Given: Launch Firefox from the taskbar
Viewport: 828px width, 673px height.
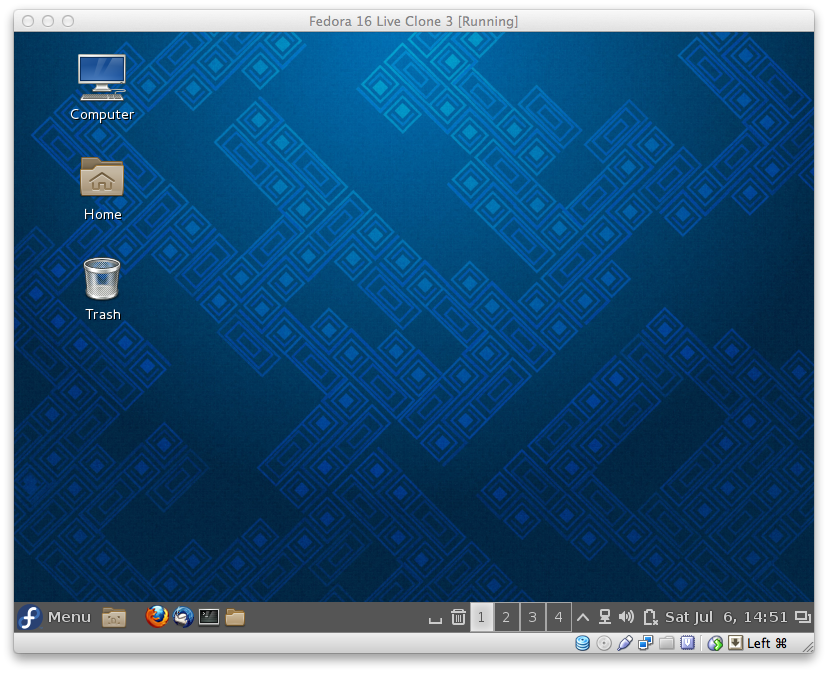Looking at the screenshot, I should [157, 617].
